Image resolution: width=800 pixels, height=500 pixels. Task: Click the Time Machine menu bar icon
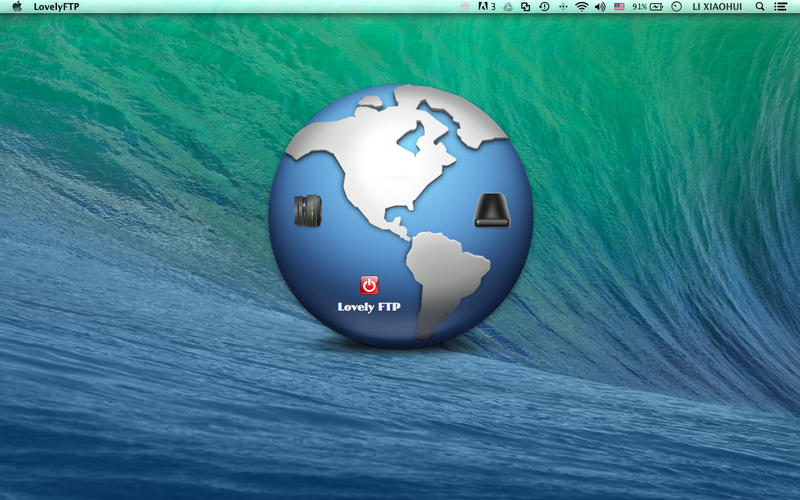click(x=544, y=7)
